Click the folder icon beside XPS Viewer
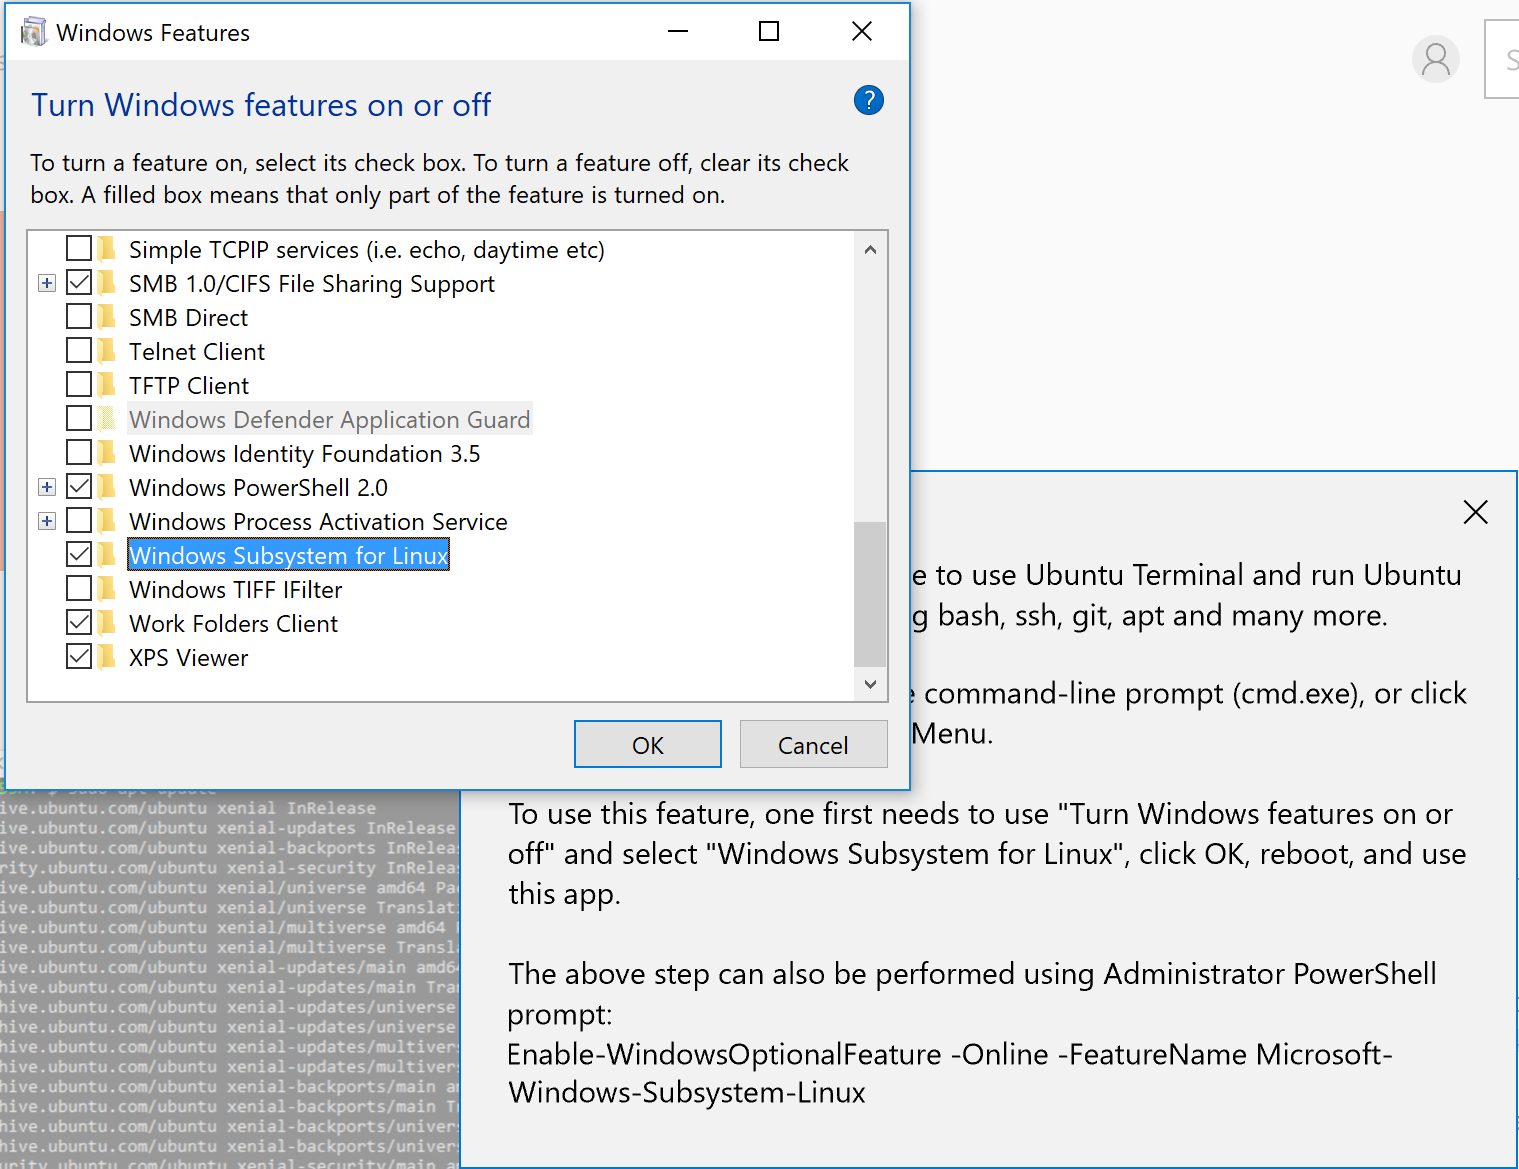This screenshot has width=1519, height=1169. pos(107,657)
